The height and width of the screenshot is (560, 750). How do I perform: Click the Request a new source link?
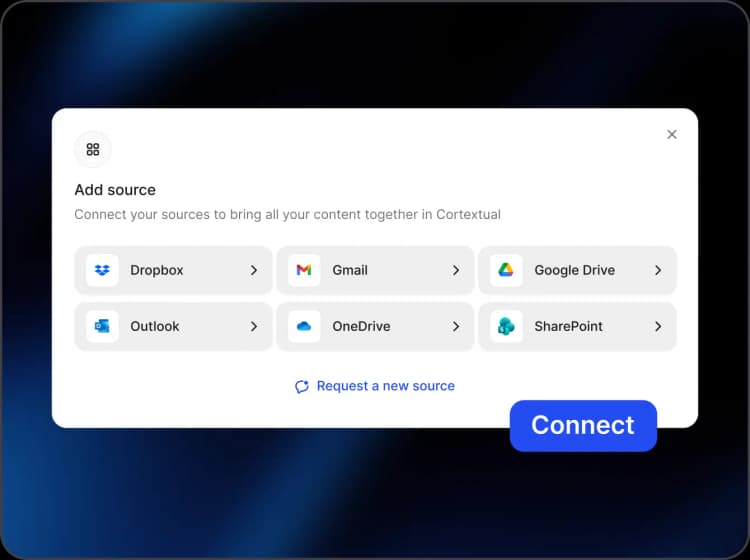pos(375,386)
